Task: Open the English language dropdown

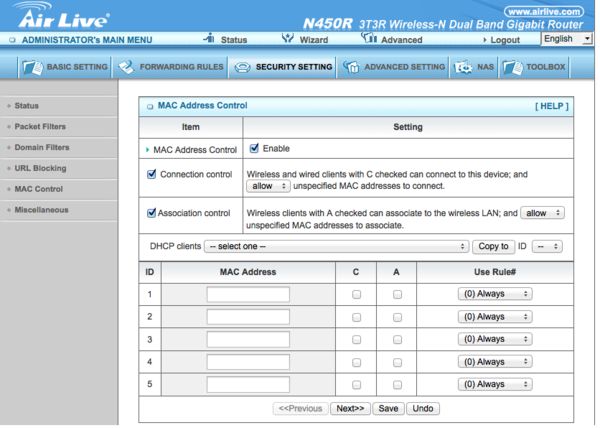Action: click(567, 39)
